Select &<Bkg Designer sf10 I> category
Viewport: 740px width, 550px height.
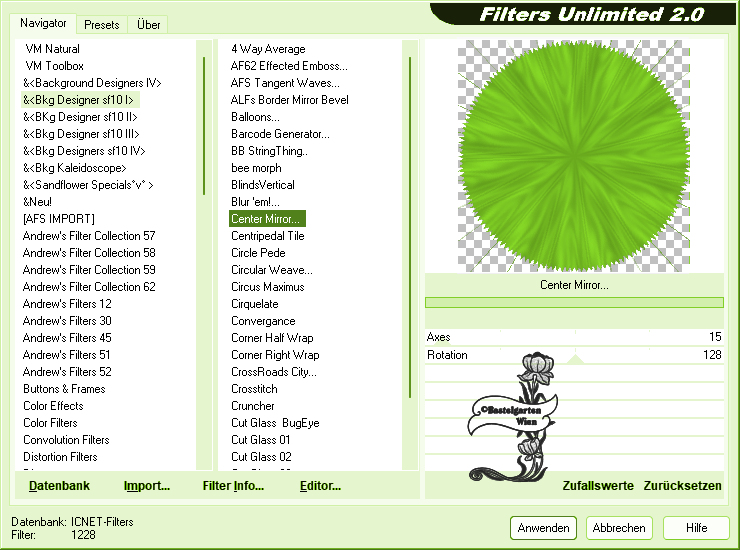(x=78, y=100)
